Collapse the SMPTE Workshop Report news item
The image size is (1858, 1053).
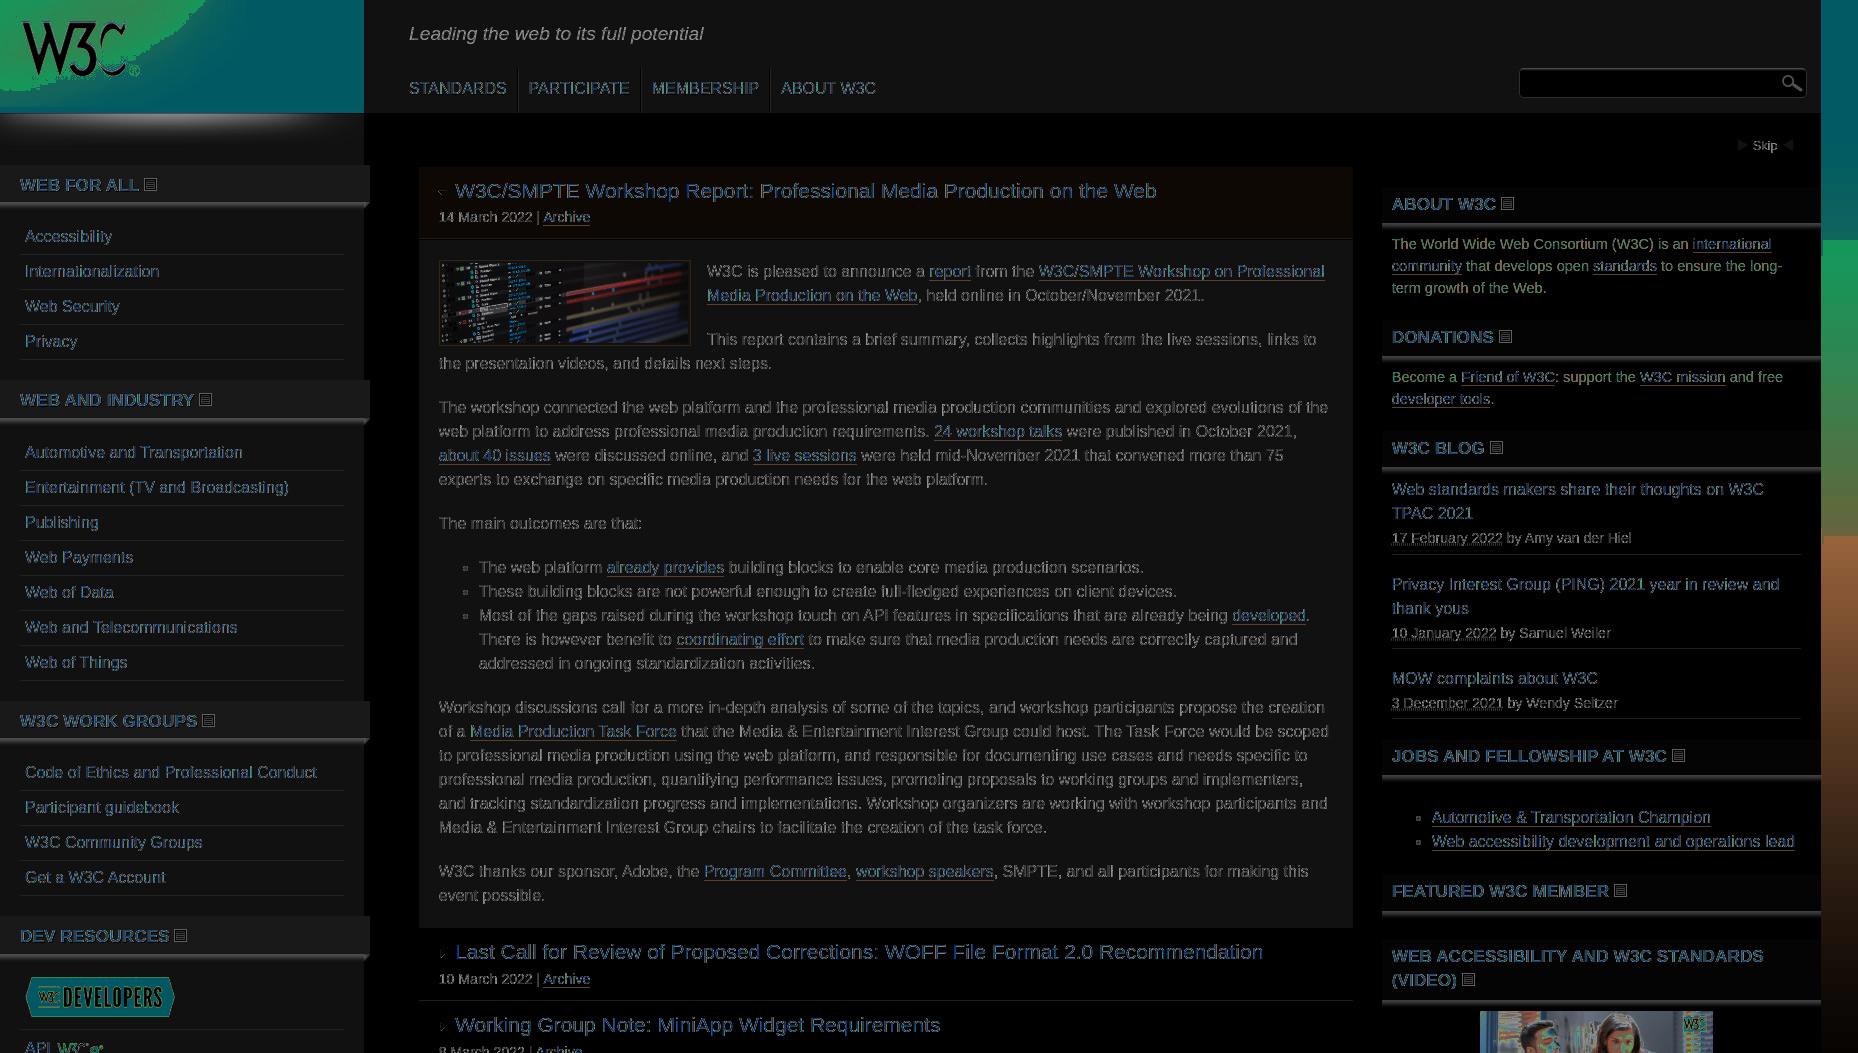coord(443,192)
